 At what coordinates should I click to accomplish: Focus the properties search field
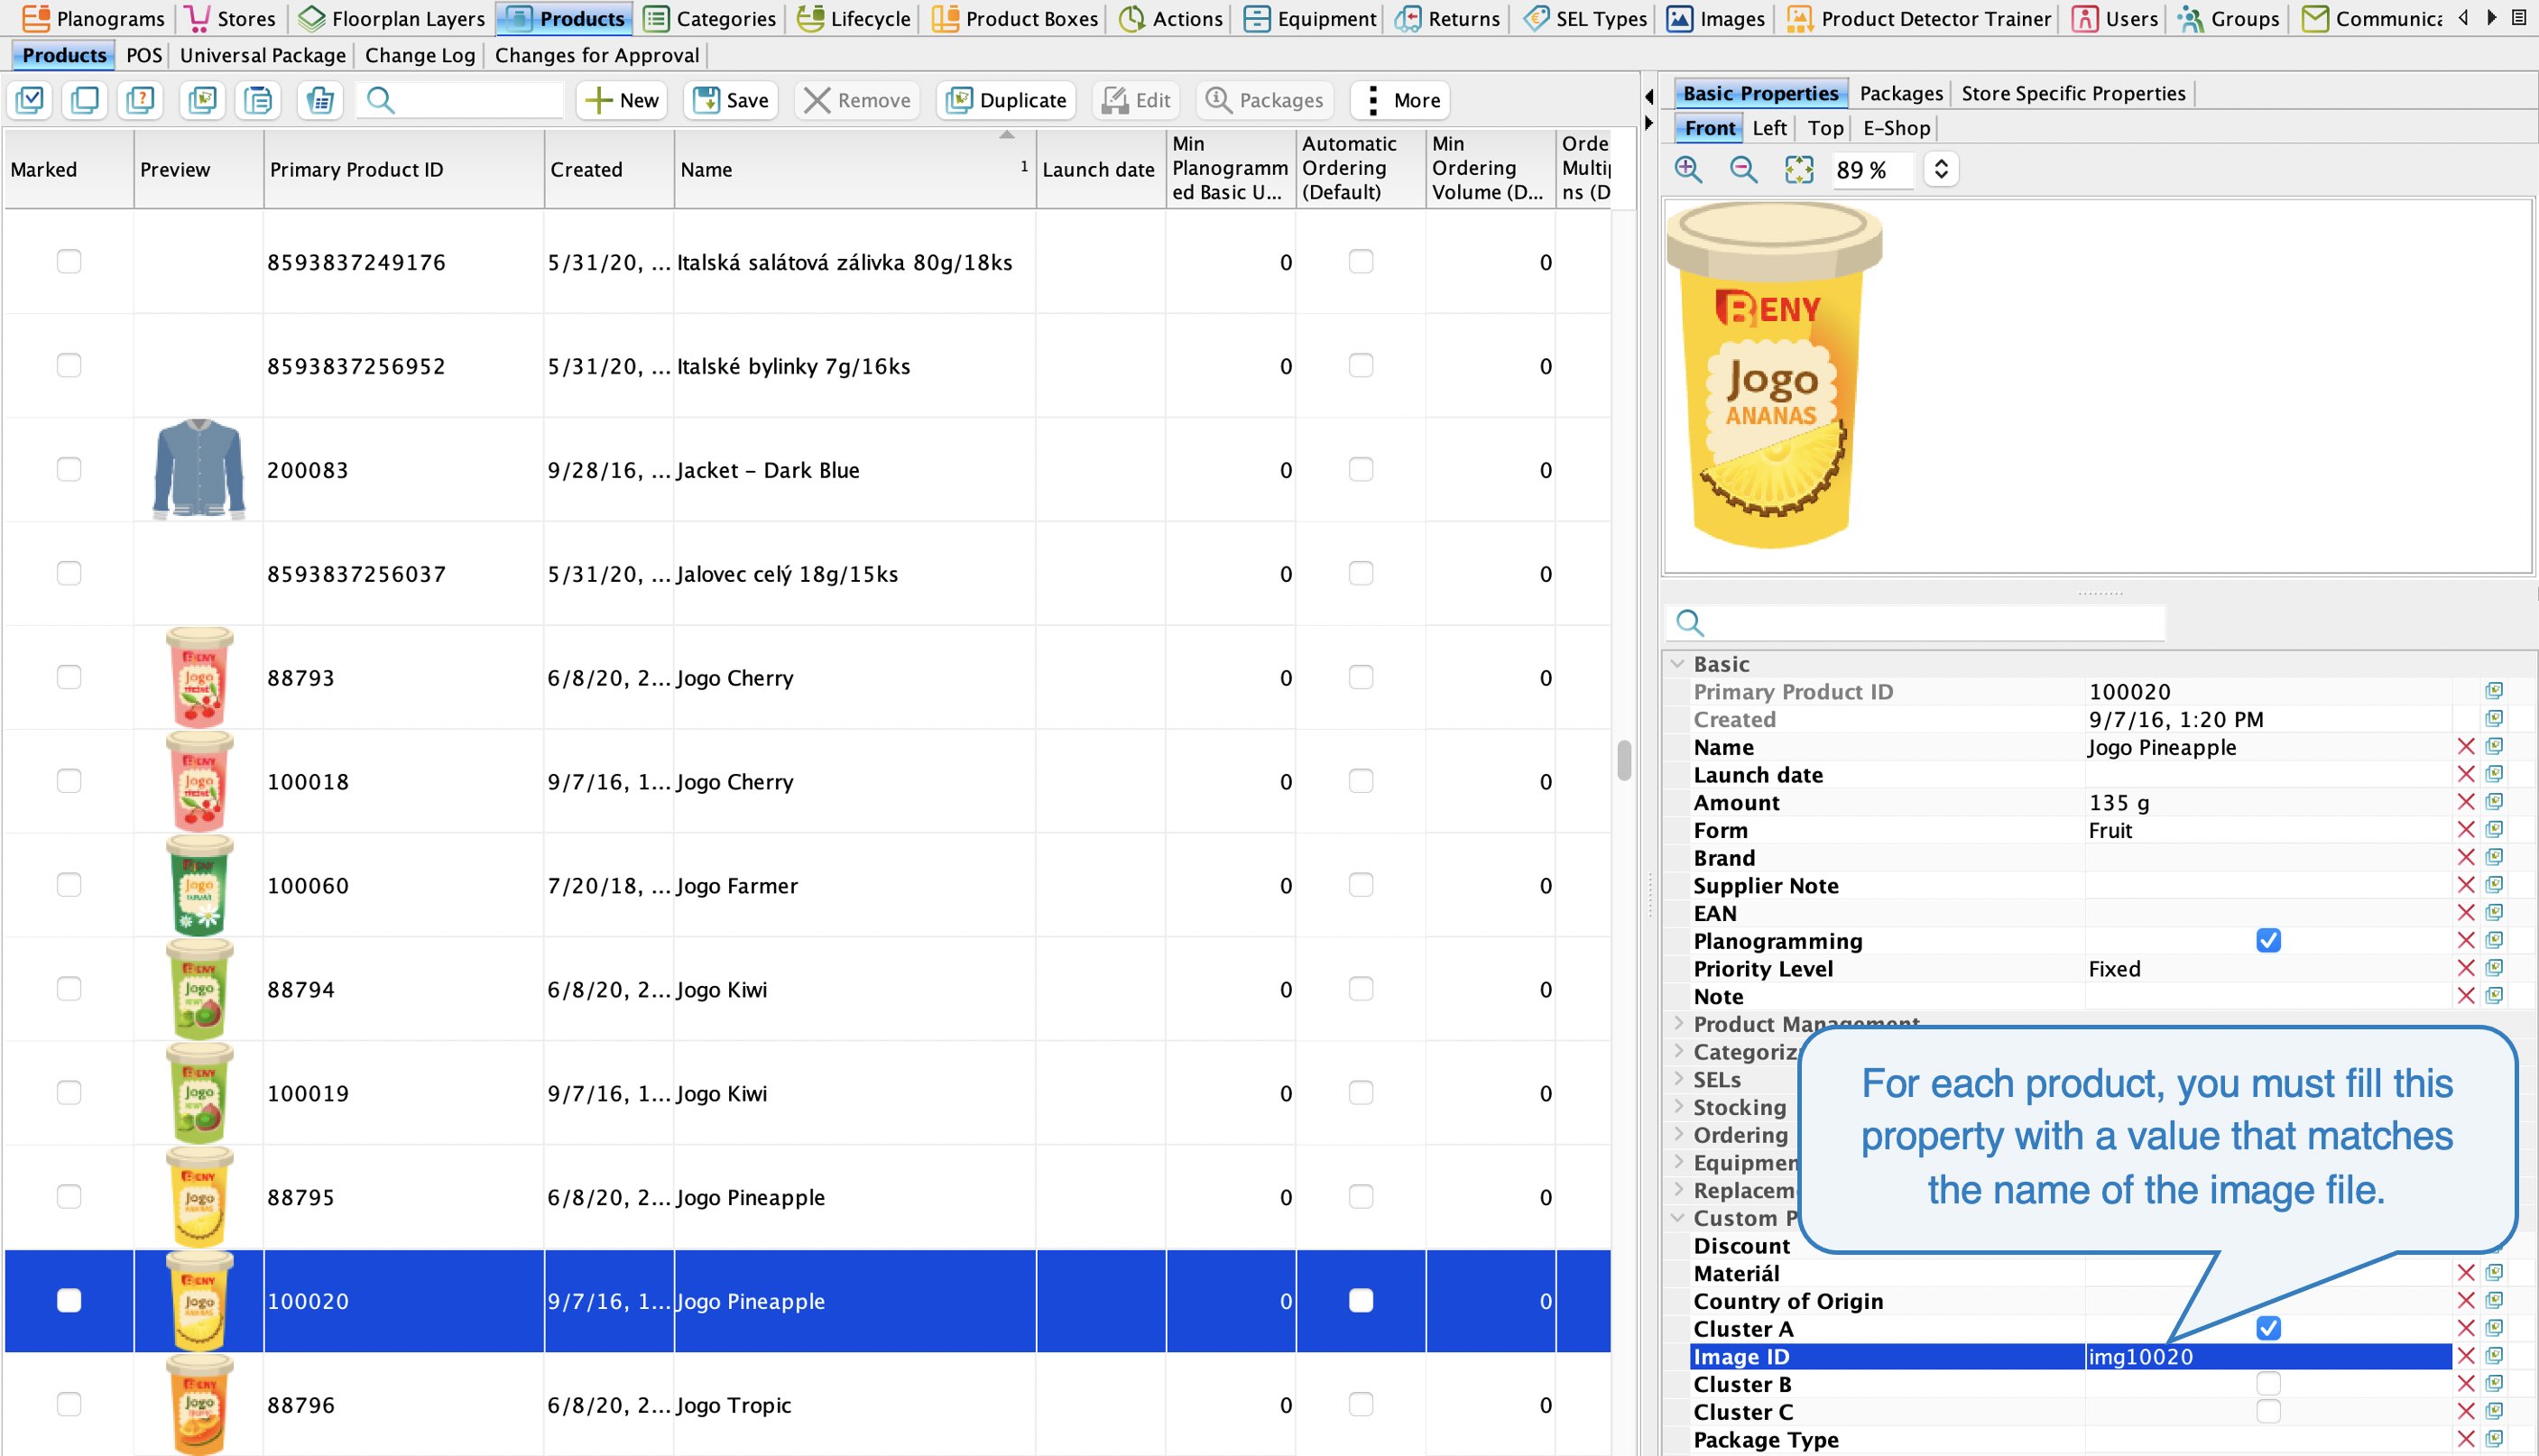(x=1915, y=622)
